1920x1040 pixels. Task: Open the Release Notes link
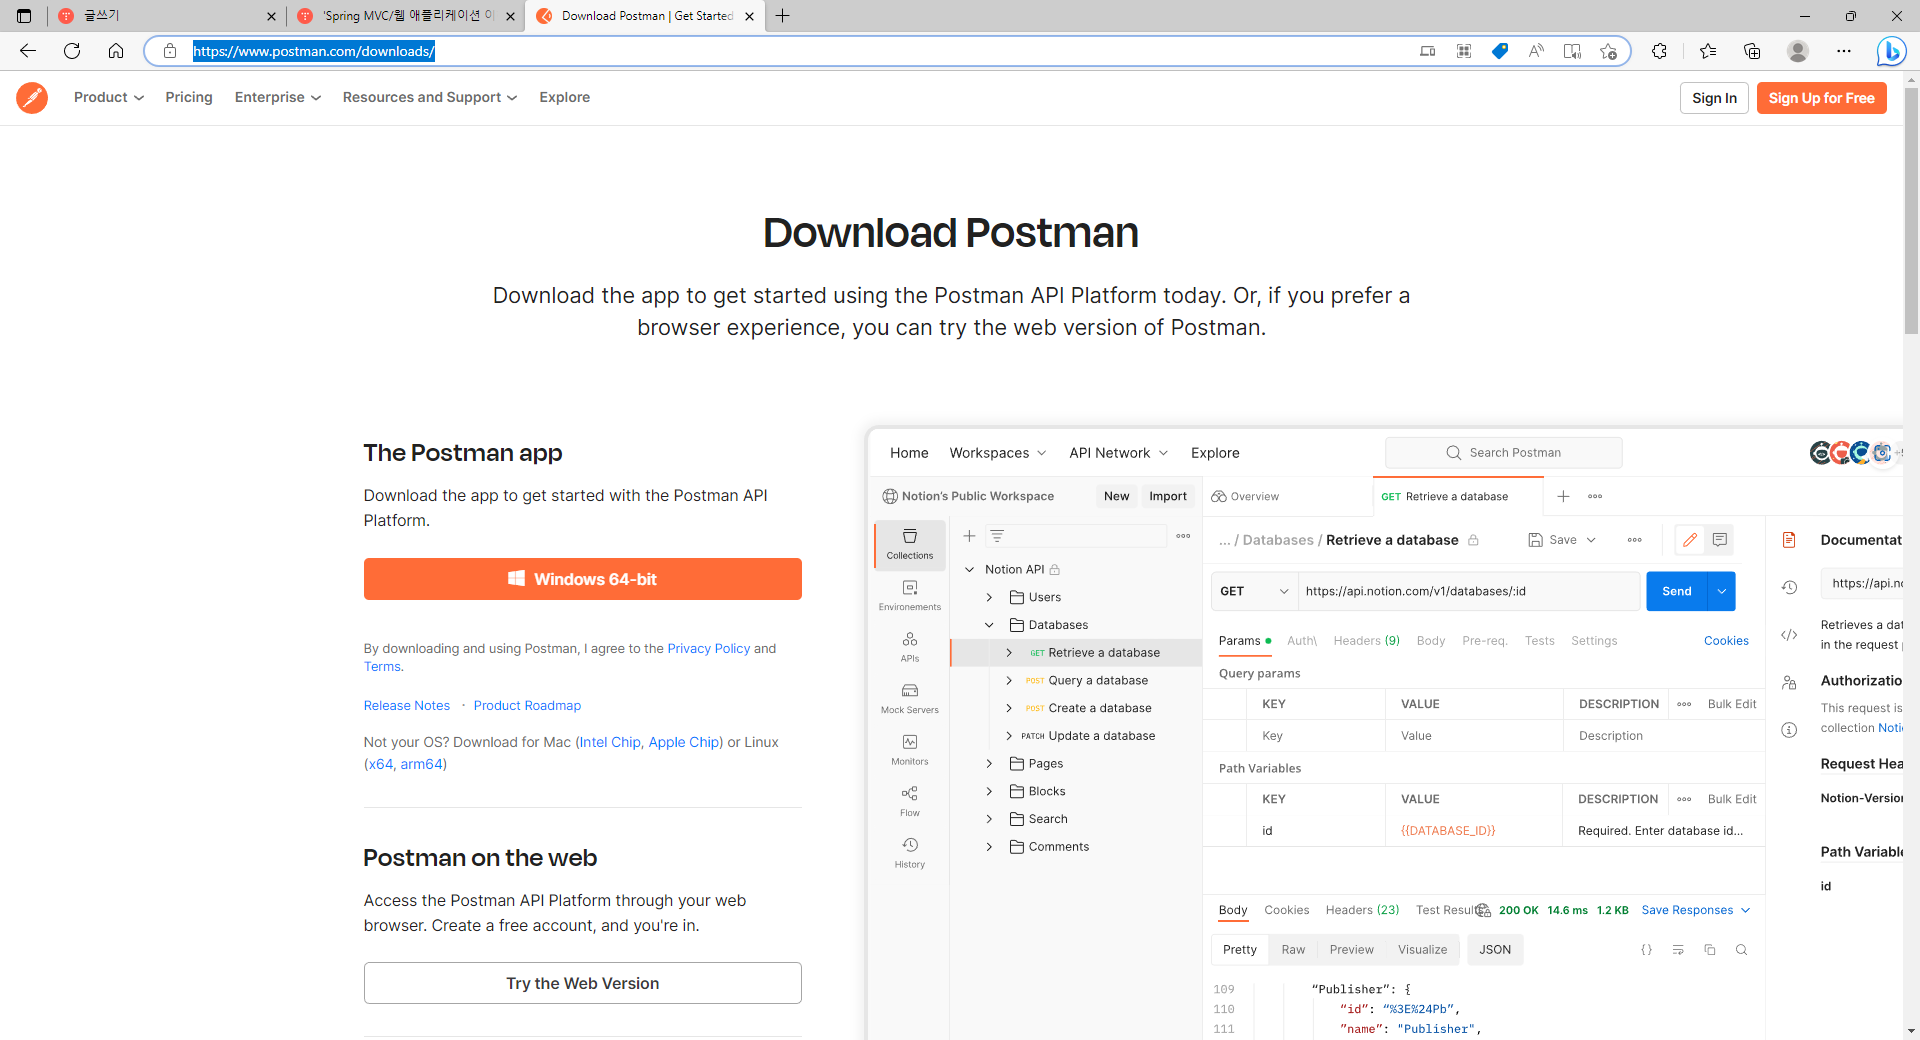(407, 705)
